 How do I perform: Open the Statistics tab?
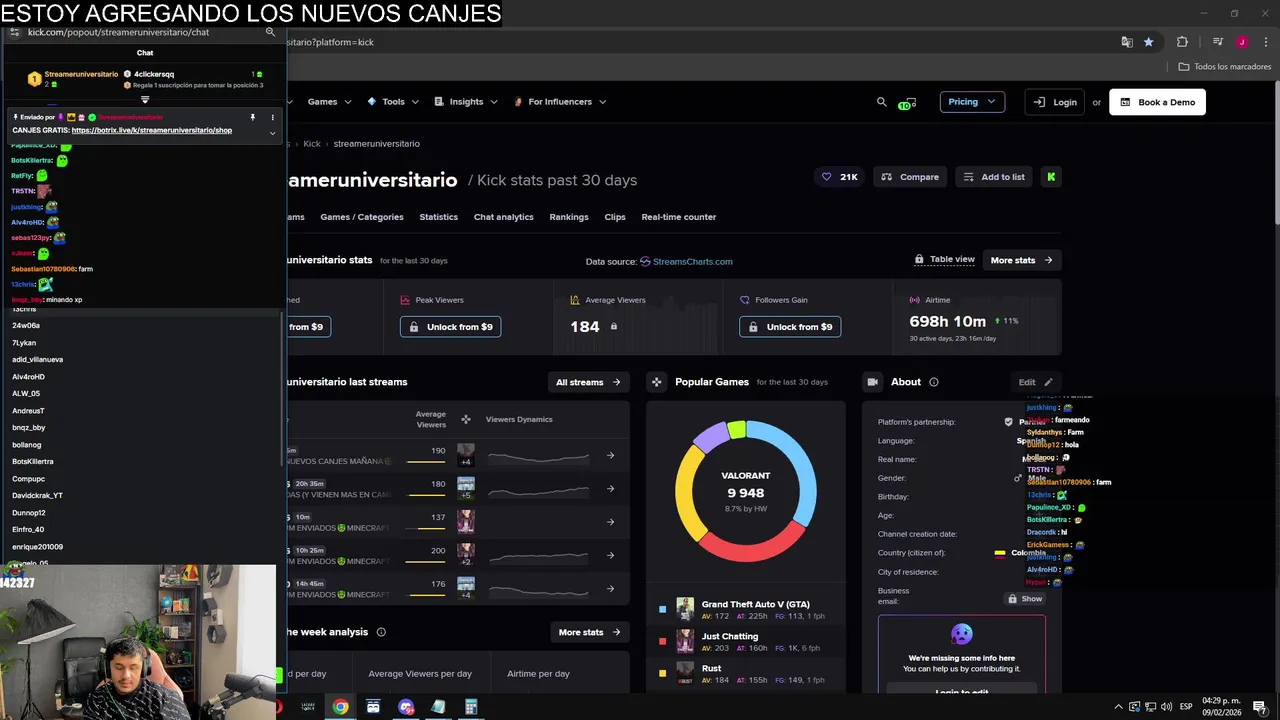click(438, 217)
